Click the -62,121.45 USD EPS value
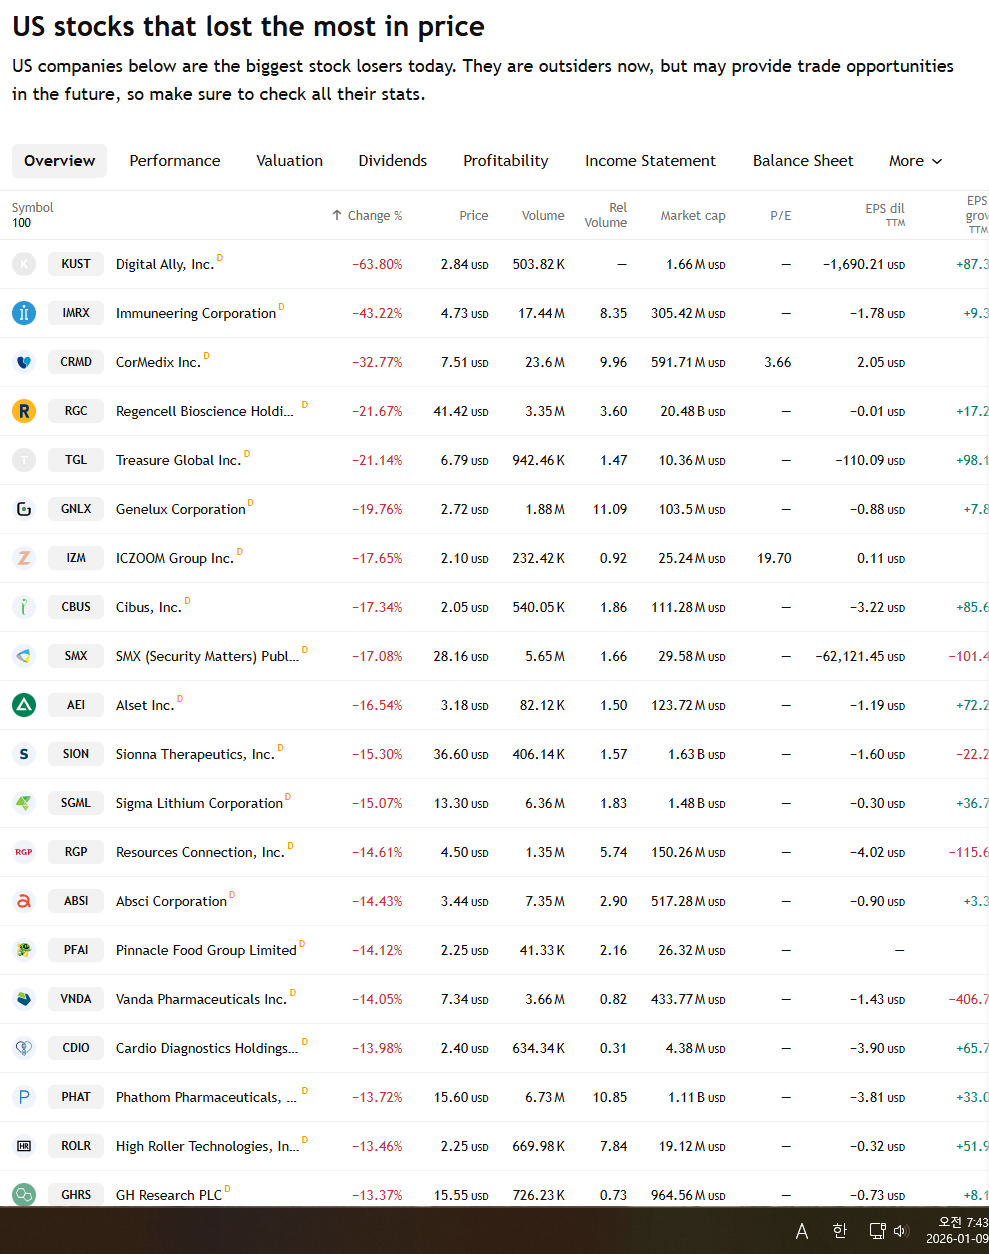The width and height of the screenshot is (989, 1254). [860, 656]
